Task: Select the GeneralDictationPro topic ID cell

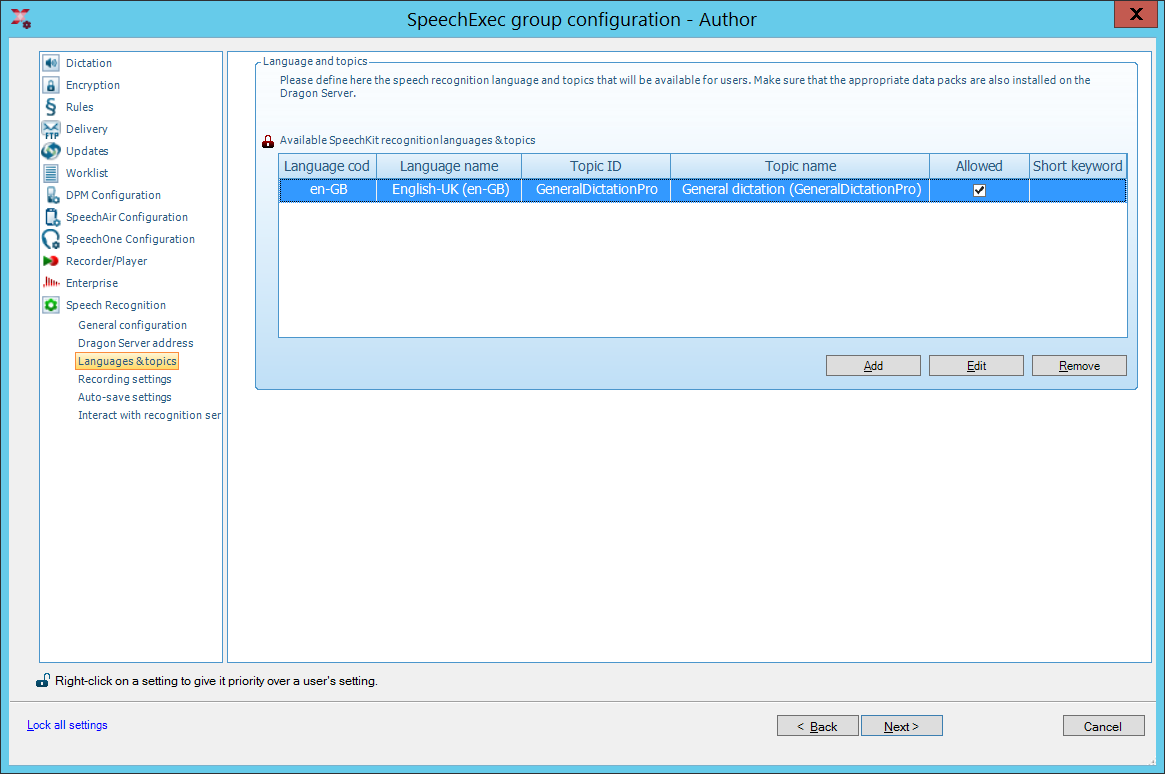Action: click(596, 190)
